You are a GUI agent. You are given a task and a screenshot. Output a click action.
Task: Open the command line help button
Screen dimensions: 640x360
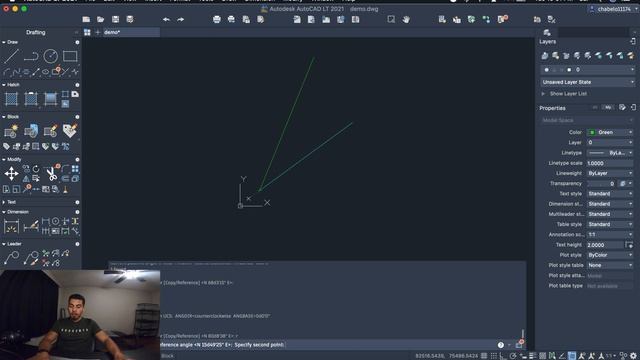[500, 345]
